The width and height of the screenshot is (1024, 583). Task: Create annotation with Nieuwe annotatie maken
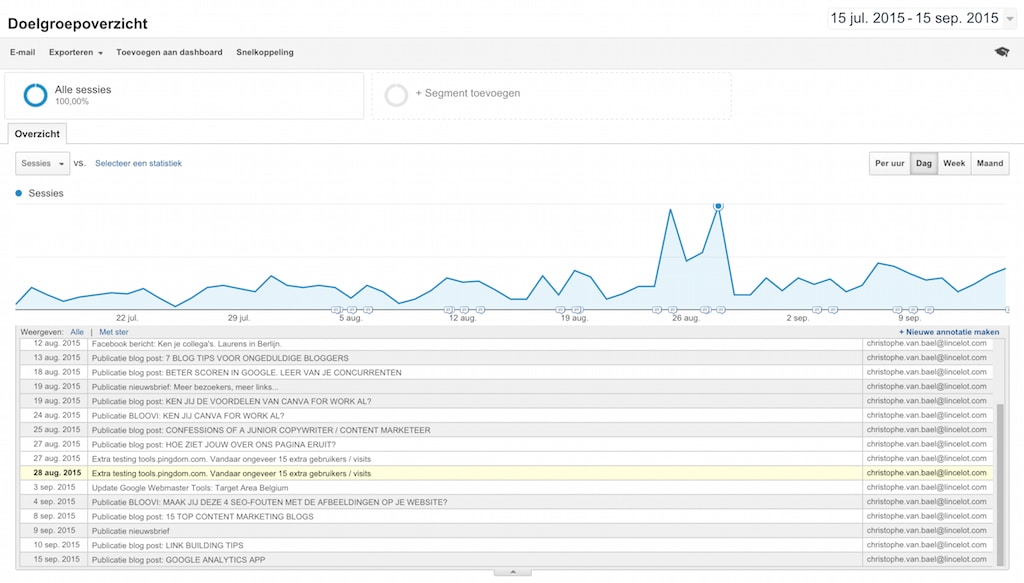(x=949, y=332)
